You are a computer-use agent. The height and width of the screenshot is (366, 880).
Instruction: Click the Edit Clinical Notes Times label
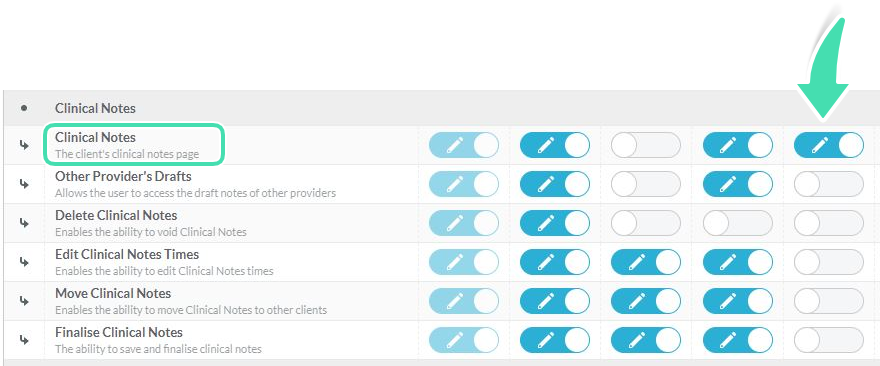(127, 254)
